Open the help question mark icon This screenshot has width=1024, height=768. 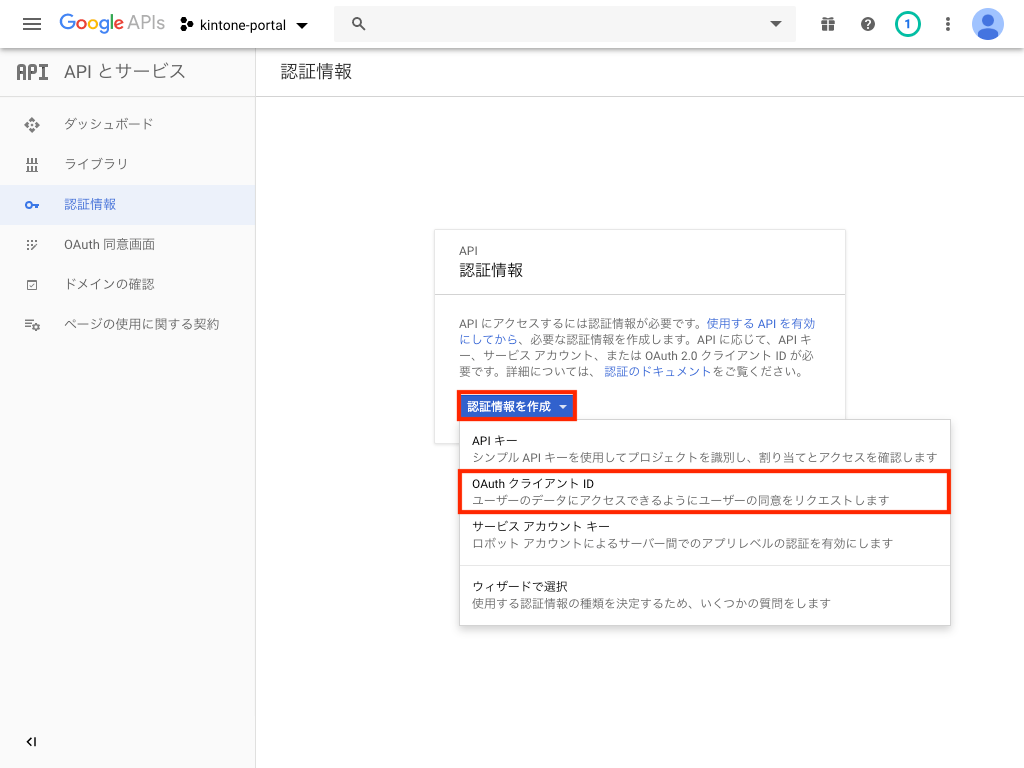point(868,24)
